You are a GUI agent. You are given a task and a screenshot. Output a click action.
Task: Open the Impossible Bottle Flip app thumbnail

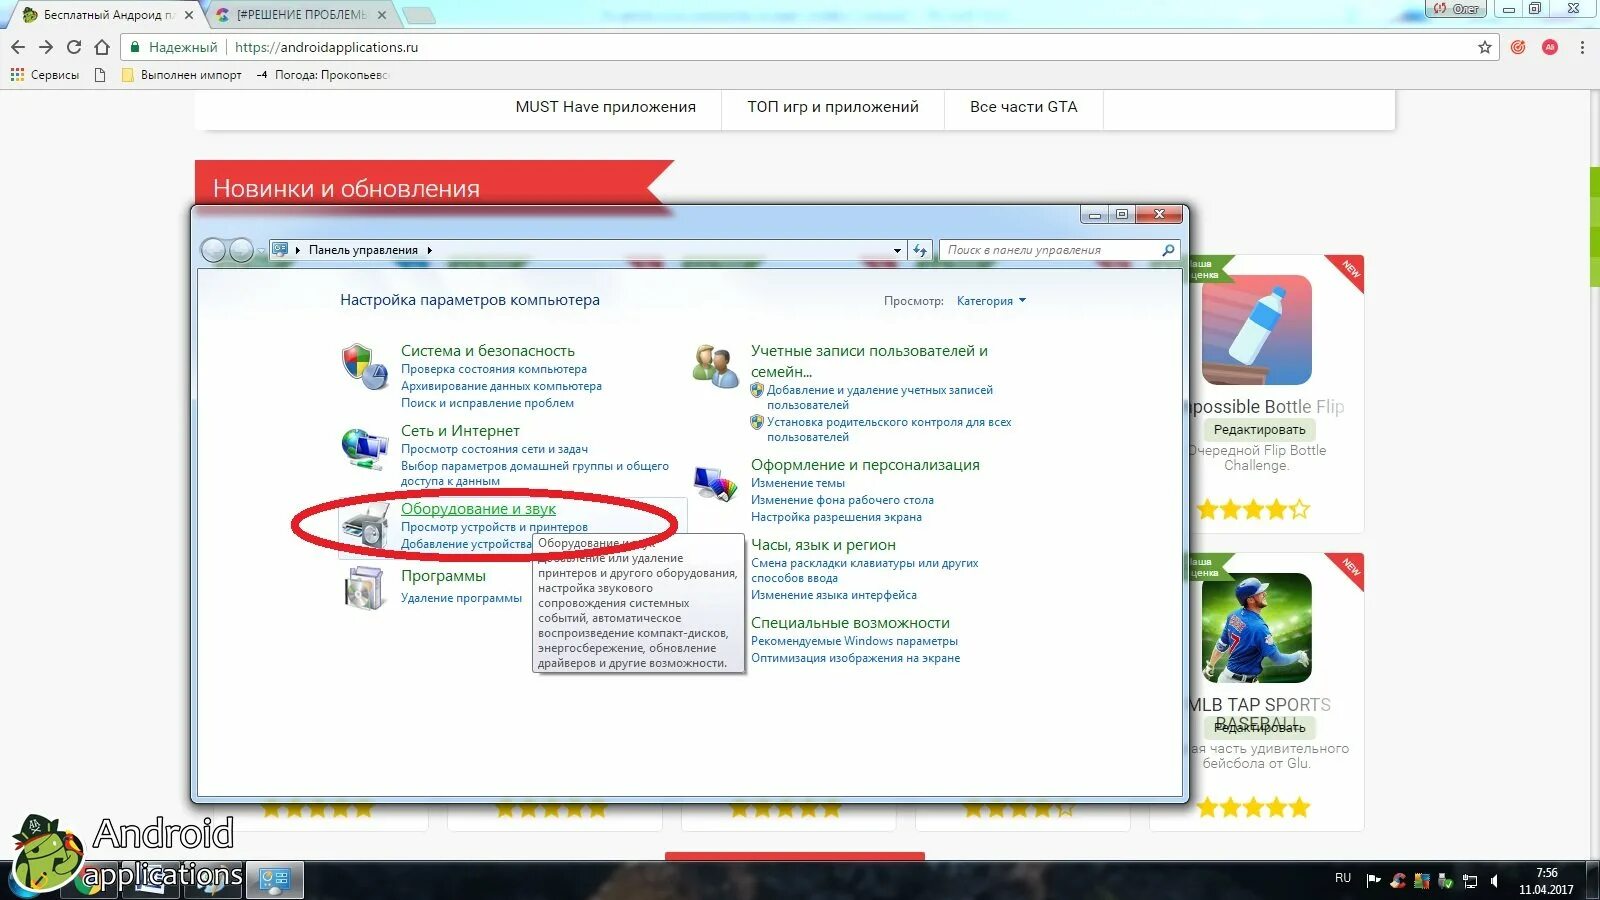(x=1257, y=330)
